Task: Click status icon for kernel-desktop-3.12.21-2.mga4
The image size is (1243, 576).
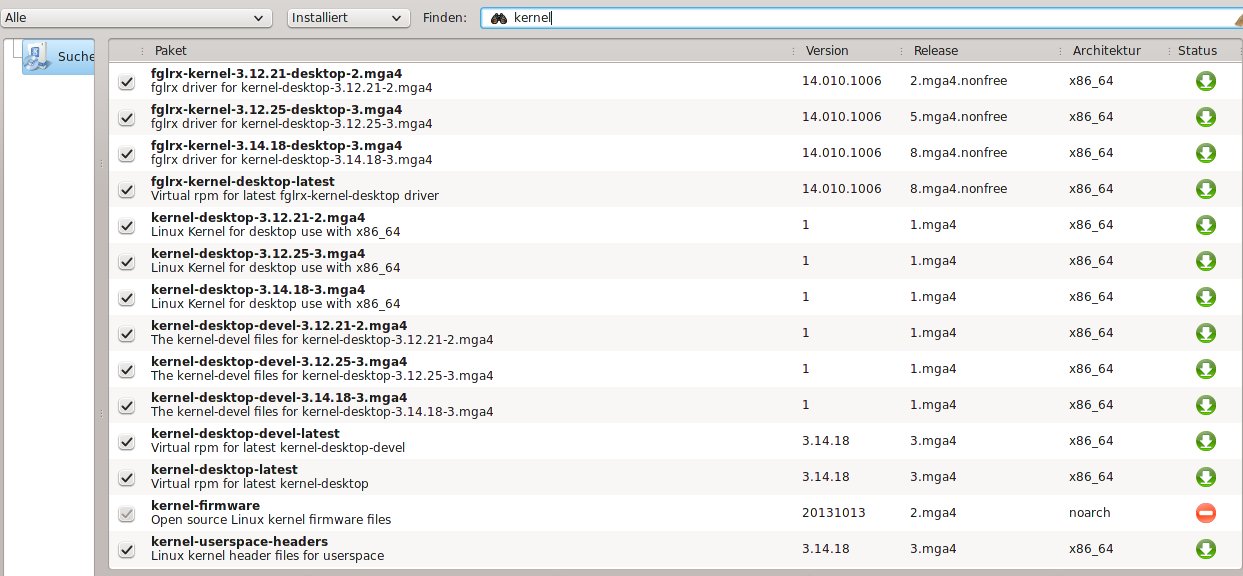Action: click(1206, 225)
